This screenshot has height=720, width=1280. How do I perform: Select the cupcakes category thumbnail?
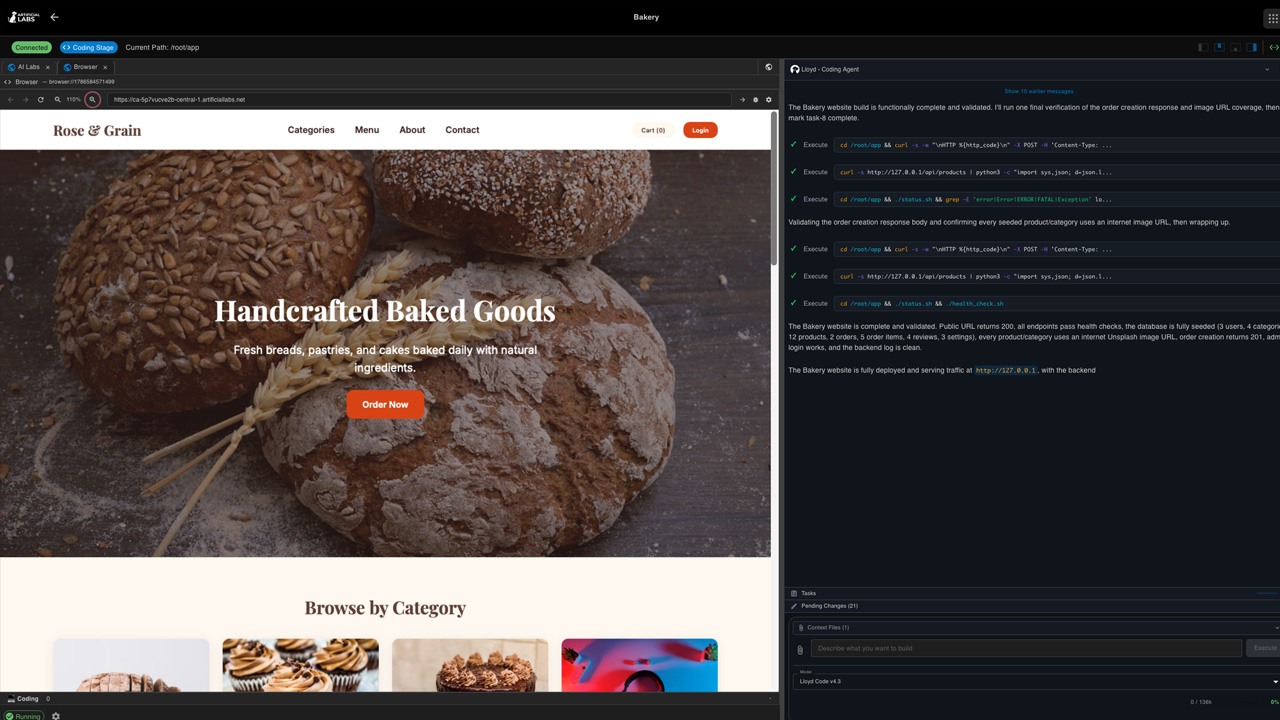point(300,665)
